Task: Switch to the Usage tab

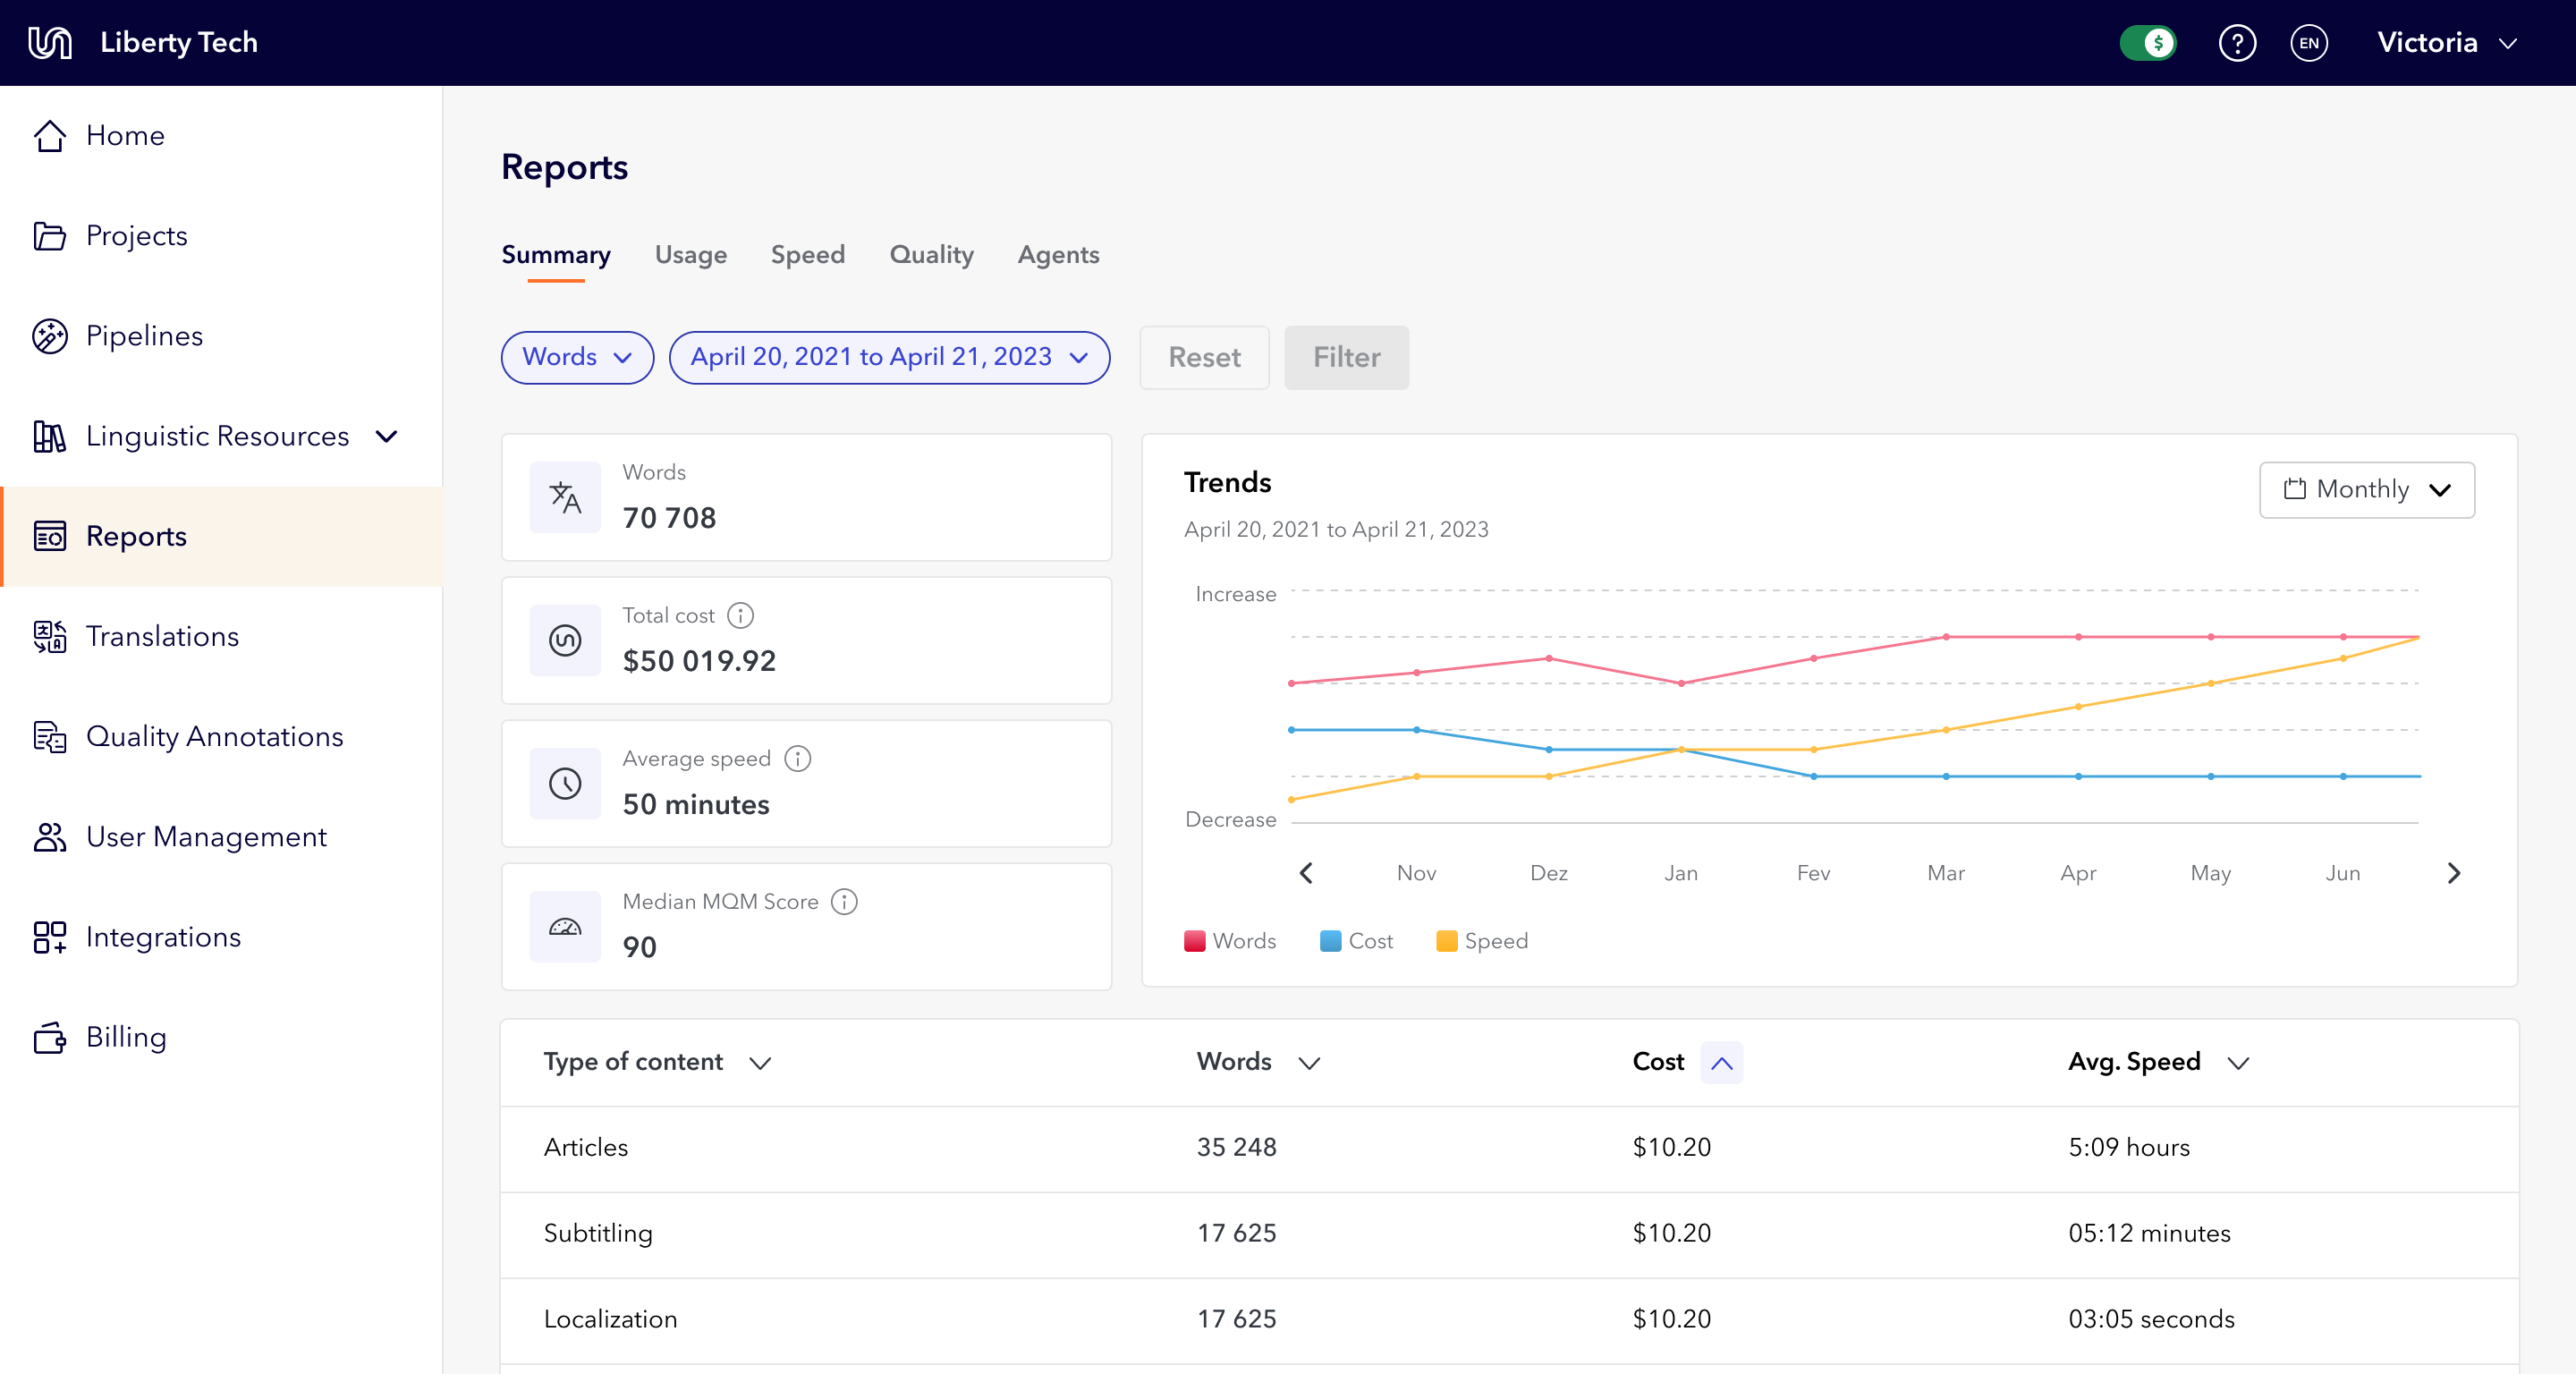Action: point(690,255)
